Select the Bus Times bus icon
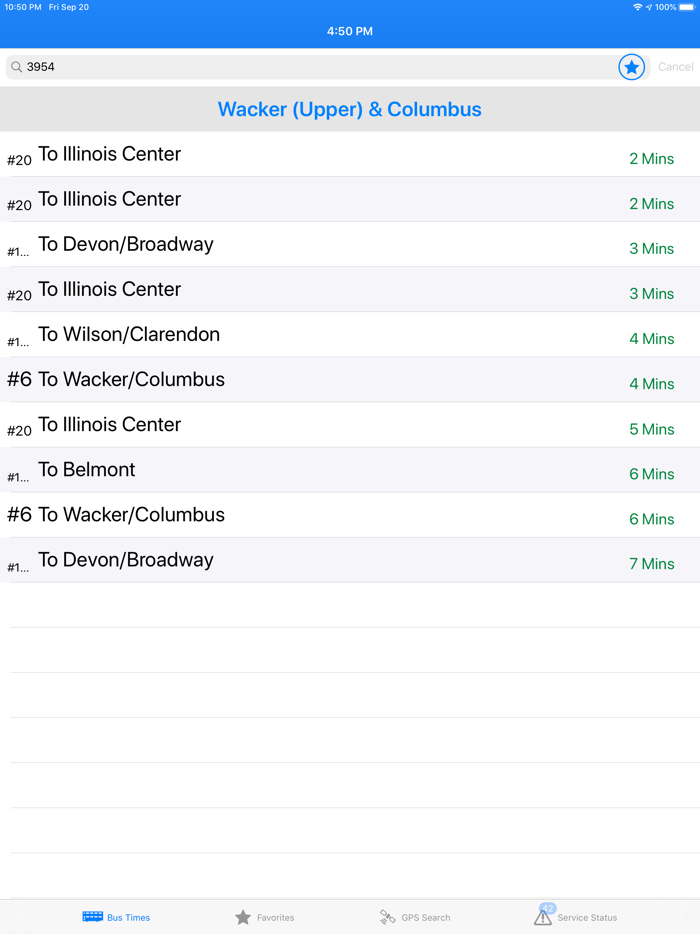 pyautogui.click(x=94, y=916)
